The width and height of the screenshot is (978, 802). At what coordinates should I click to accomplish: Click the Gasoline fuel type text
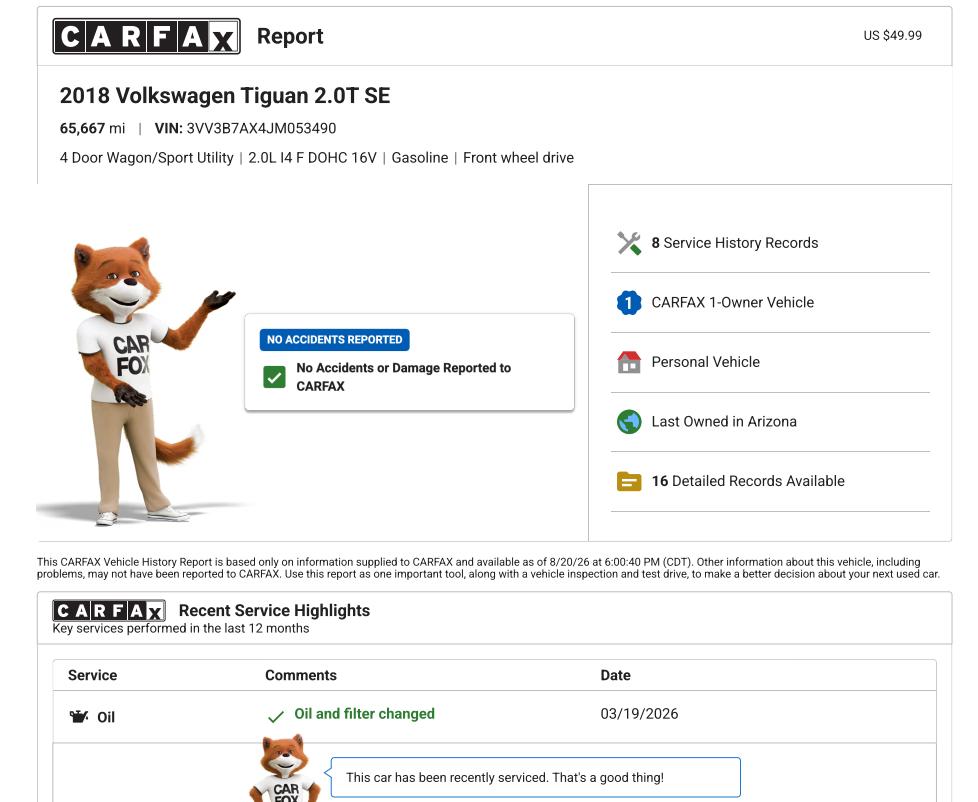[x=420, y=158]
